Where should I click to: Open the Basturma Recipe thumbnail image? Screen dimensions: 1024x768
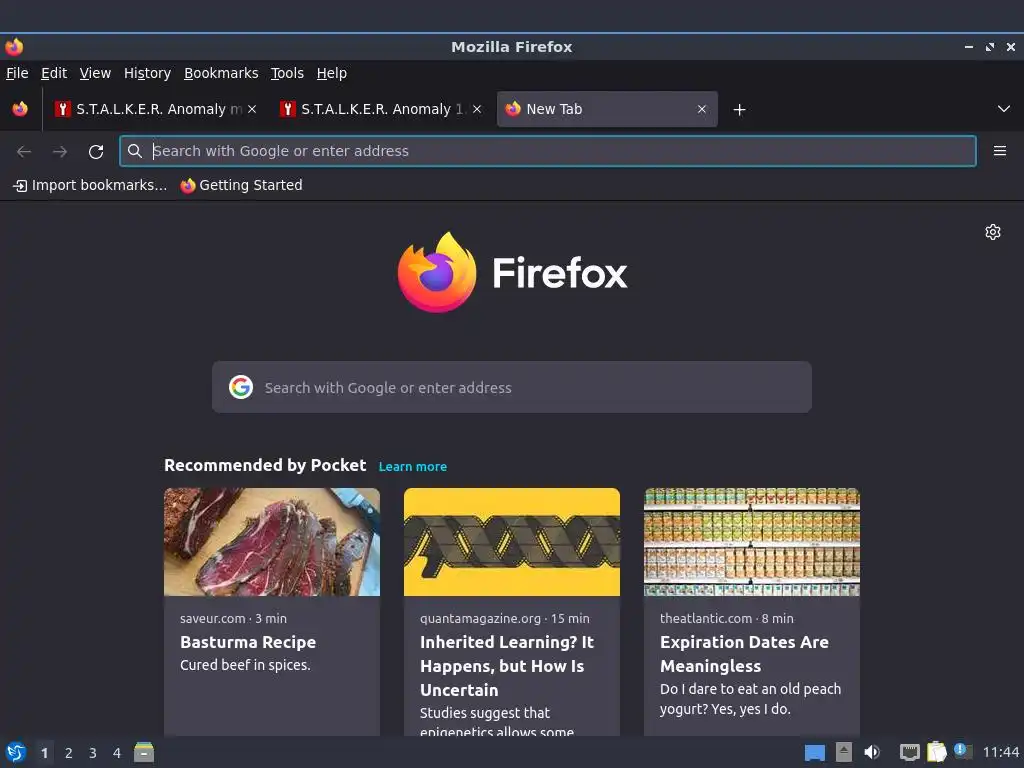click(x=272, y=542)
